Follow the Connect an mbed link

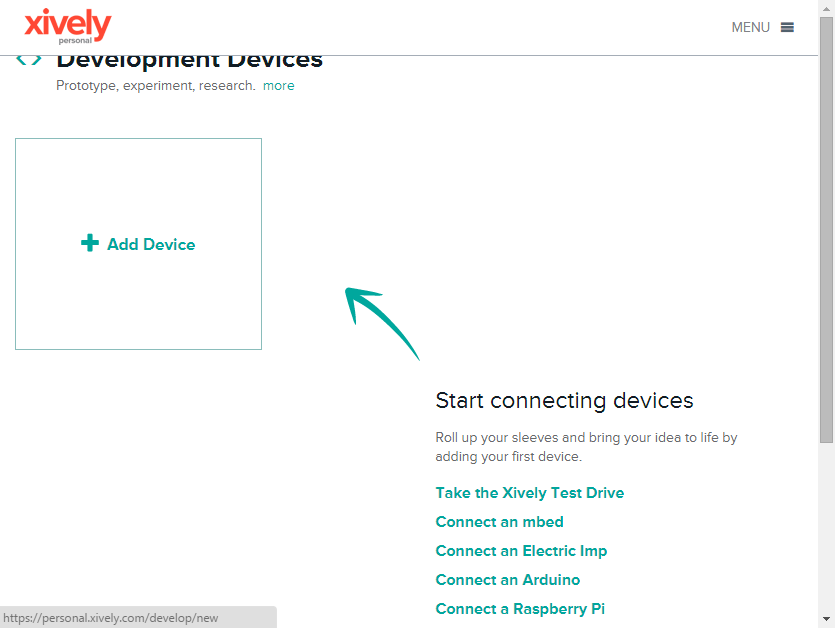(x=499, y=521)
